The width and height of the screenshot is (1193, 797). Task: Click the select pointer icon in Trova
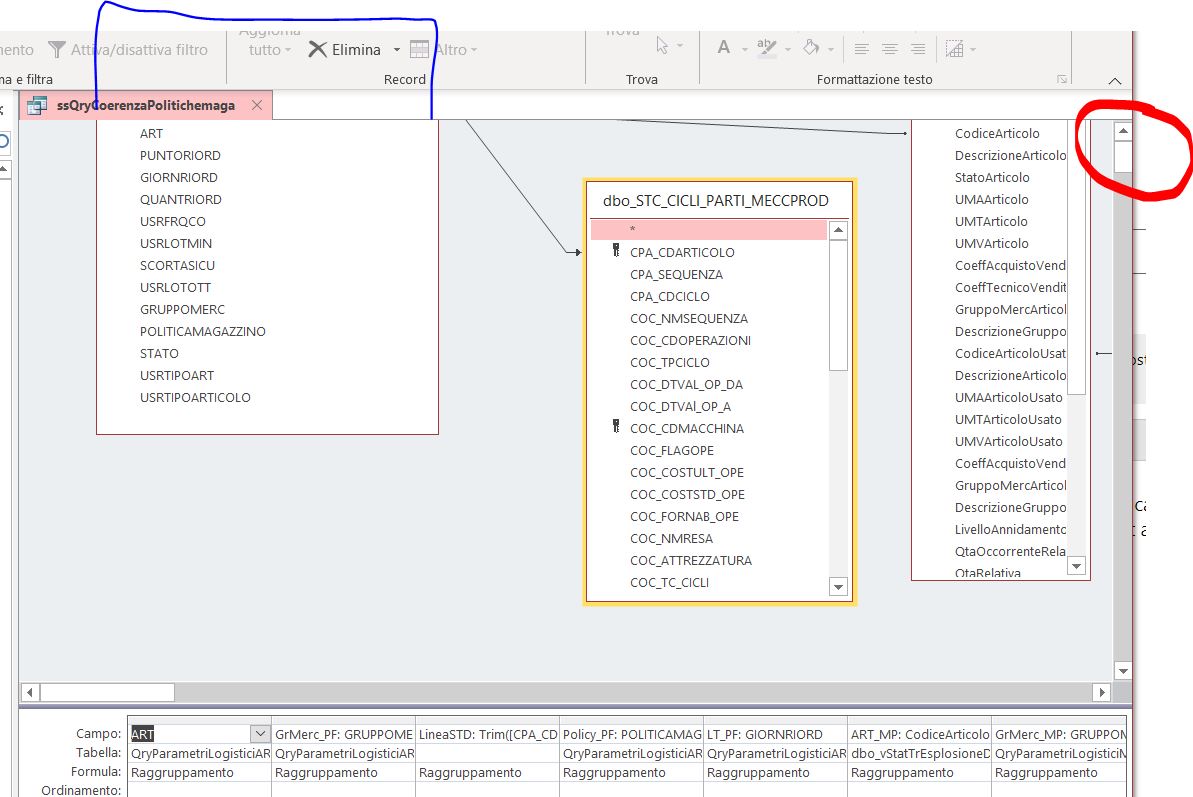pos(662,46)
